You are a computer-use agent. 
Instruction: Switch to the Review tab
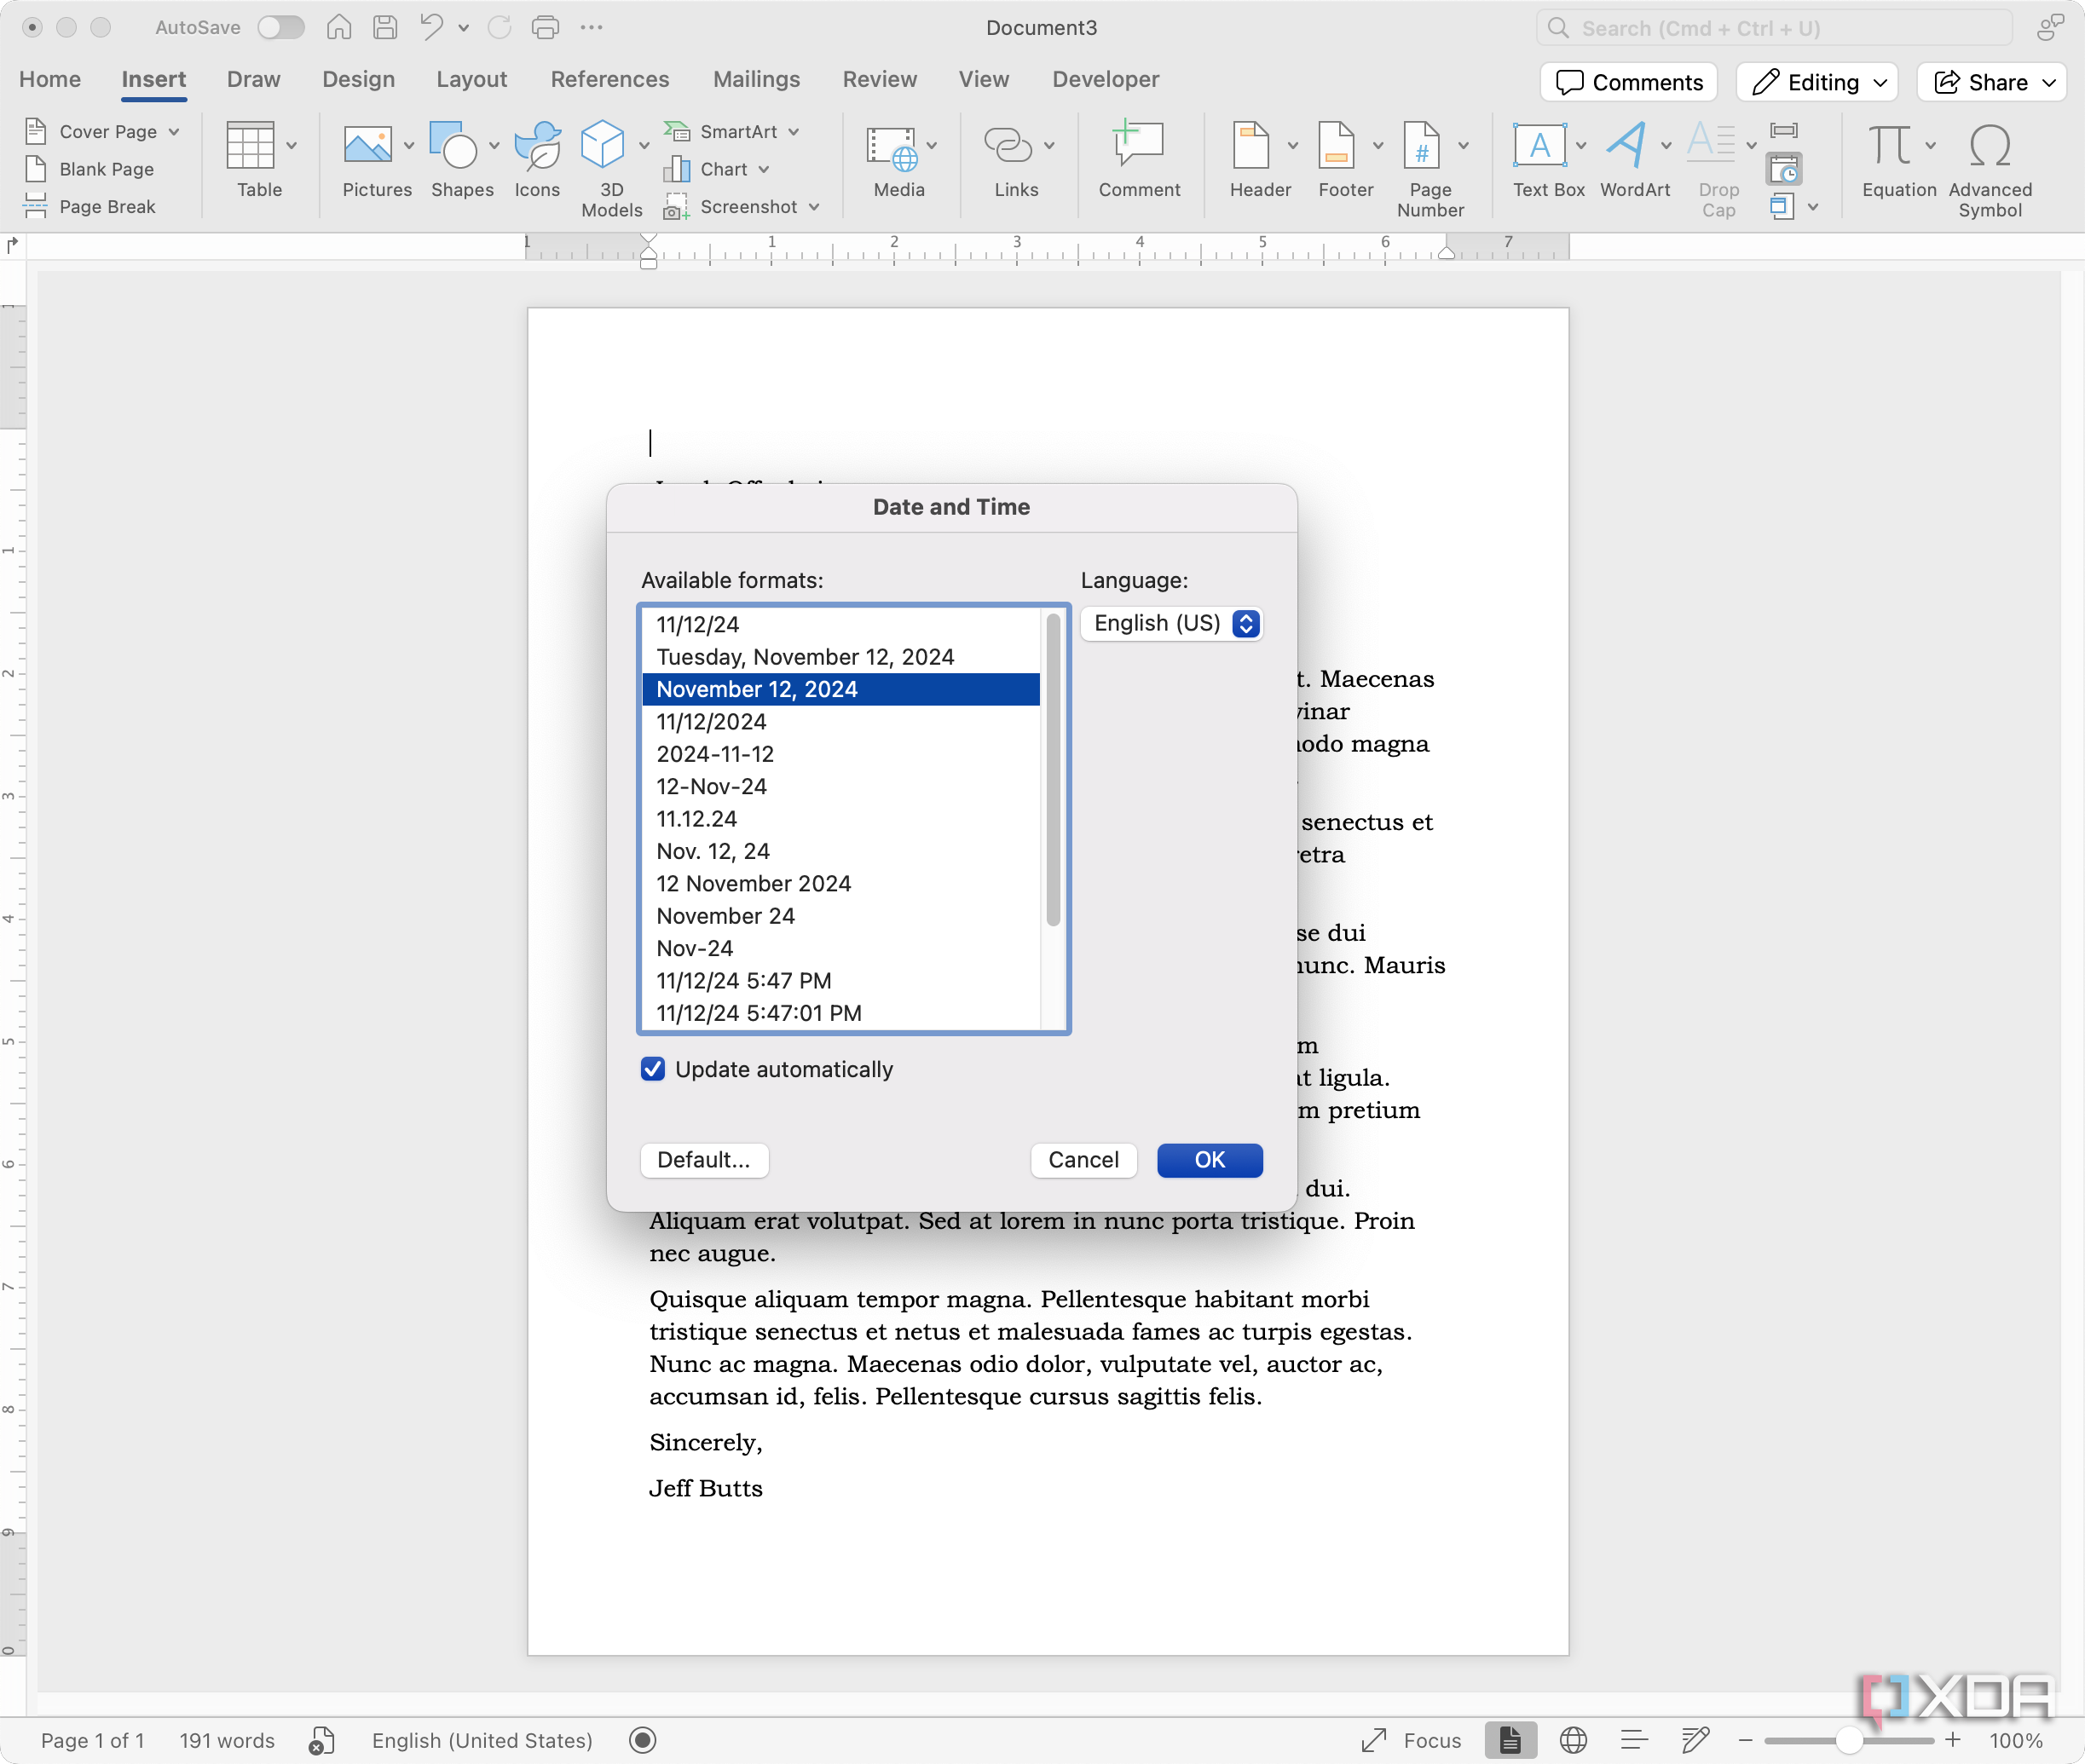click(x=880, y=79)
